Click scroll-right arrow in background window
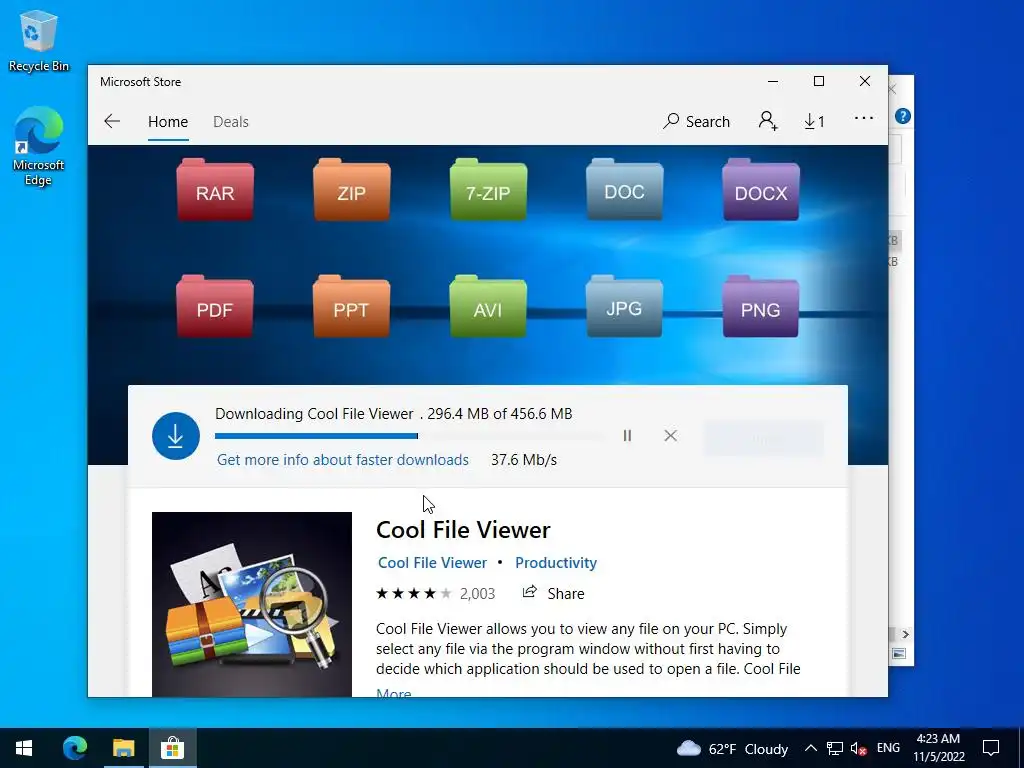This screenshot has width=1024, height=768. point(905,634)
